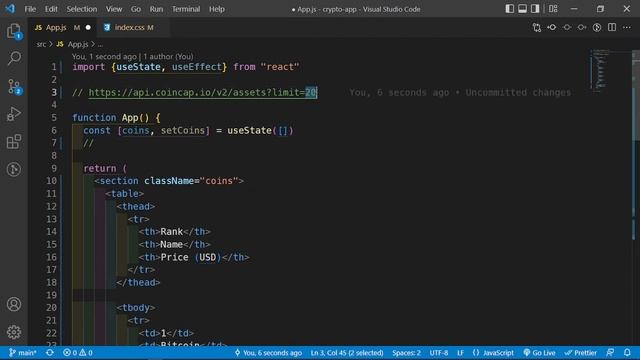This screenshot has width=640, height=360.
Task: Open the Search view in activity bar
Action: tap(14, 58)
